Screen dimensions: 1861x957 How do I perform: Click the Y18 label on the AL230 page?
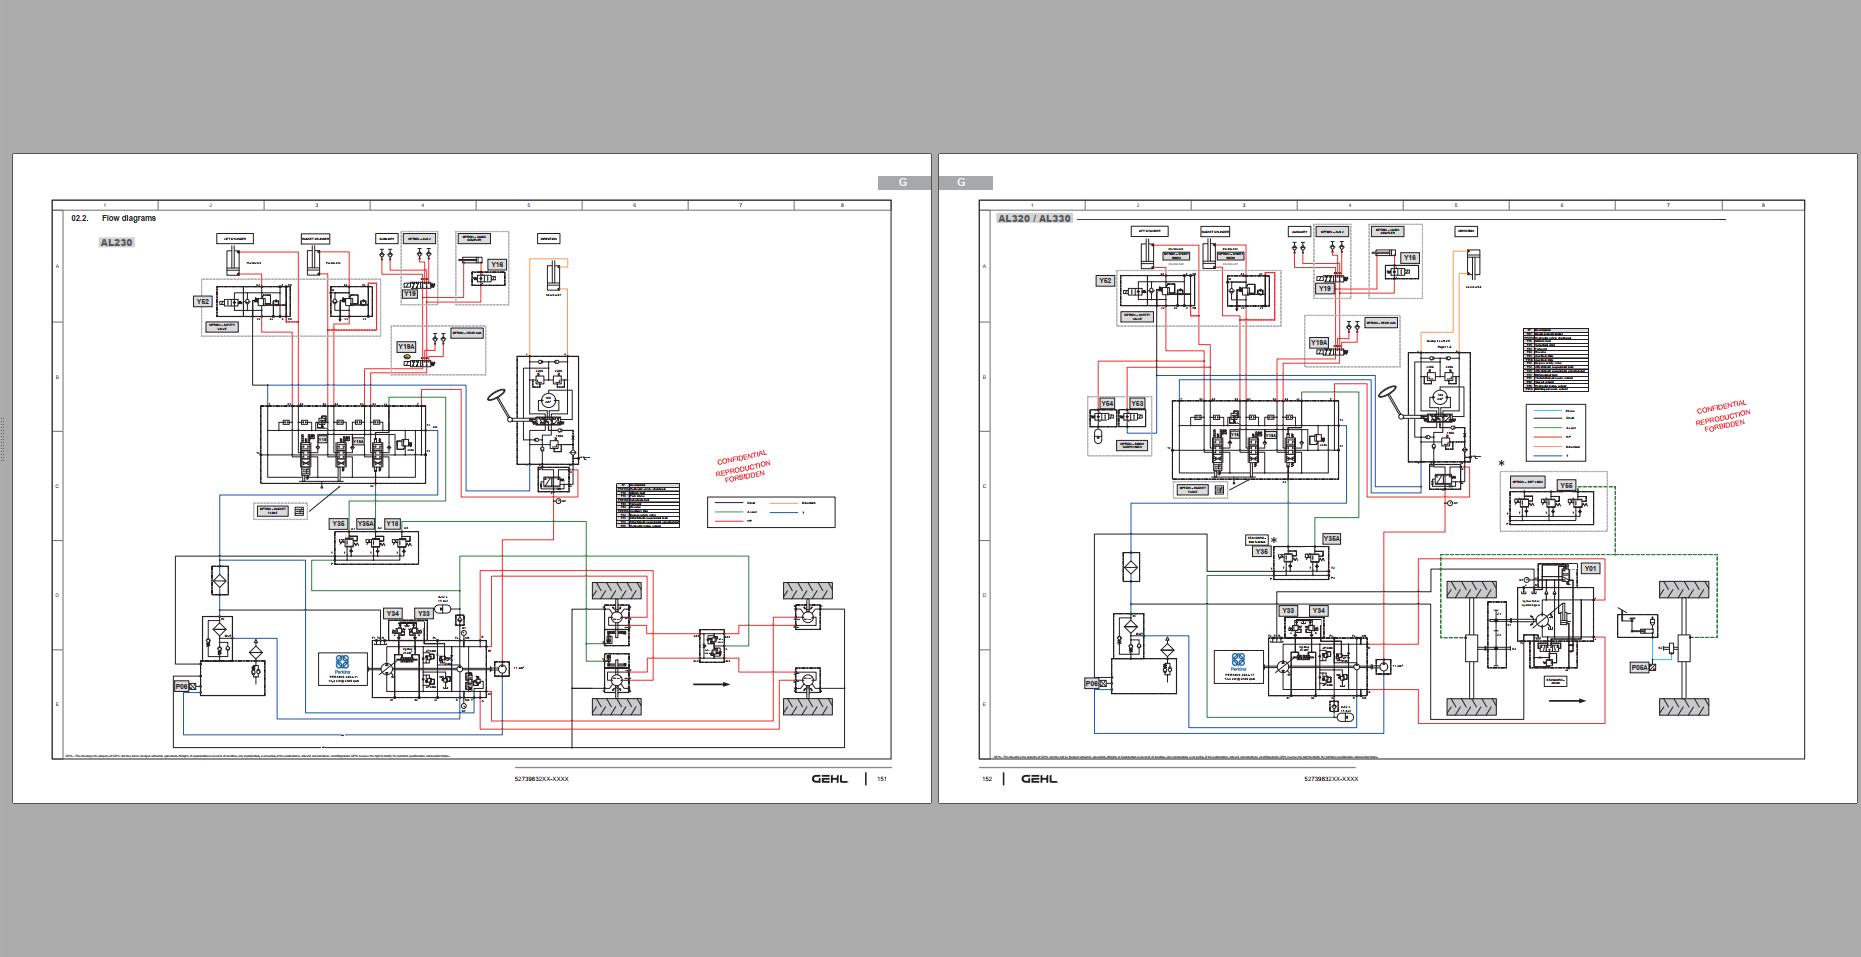pyautogui.click(x=392, y=524)
